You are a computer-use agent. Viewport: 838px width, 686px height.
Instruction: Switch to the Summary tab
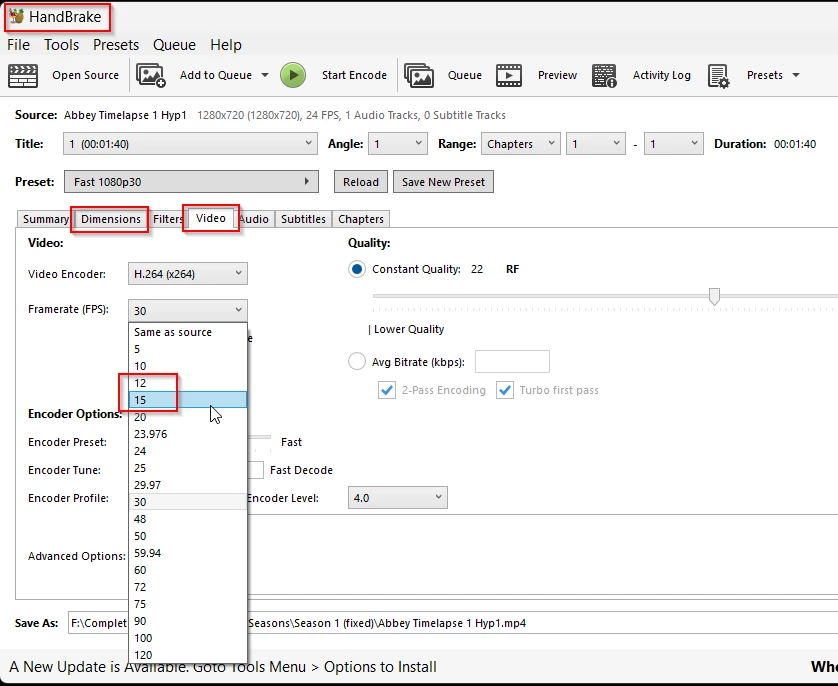tap(46, 219)
